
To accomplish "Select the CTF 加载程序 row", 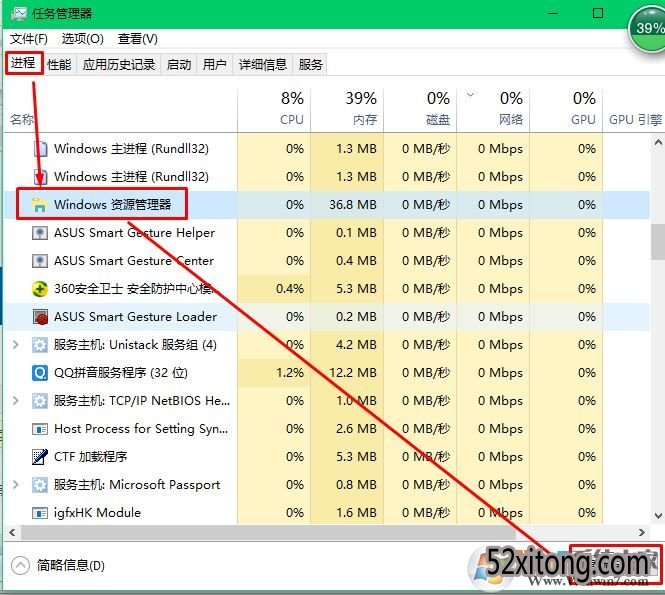I will (x=327, y=457).
